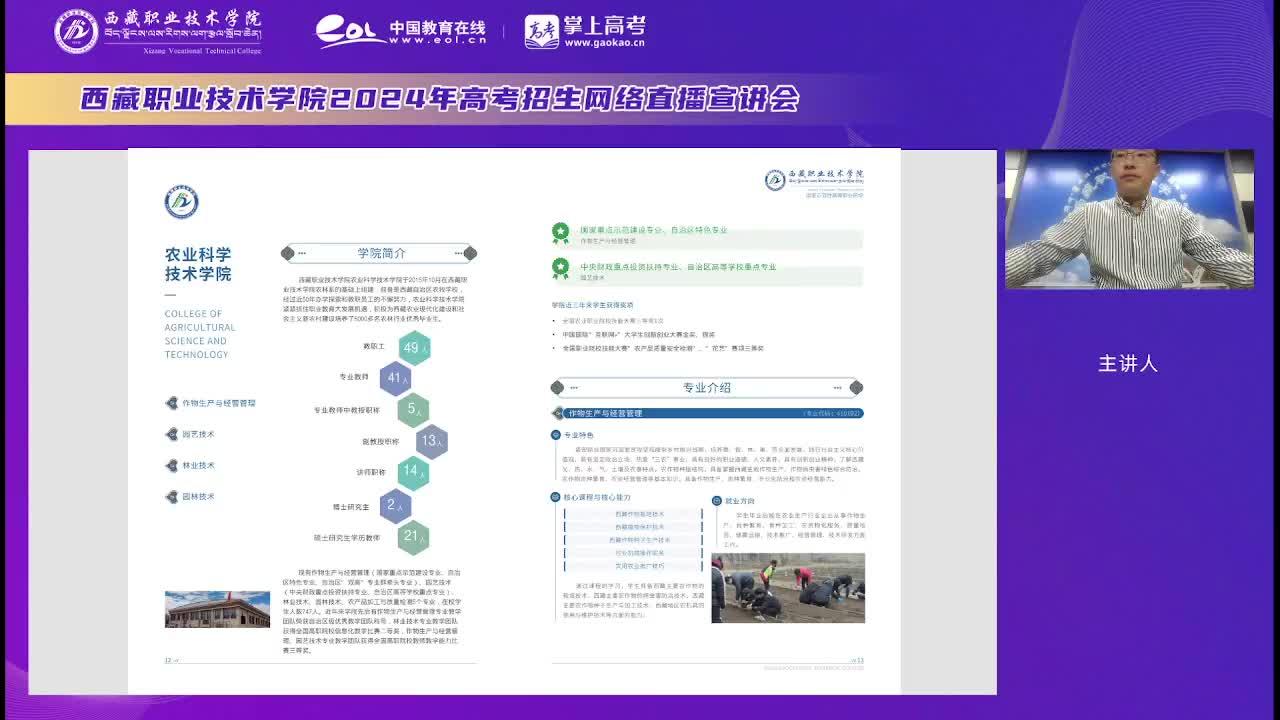The image size is (1280, 720).
Task: Click the hexagon showing 2 博士研究生
Action: pyautogui.click(x=396, y=506)
